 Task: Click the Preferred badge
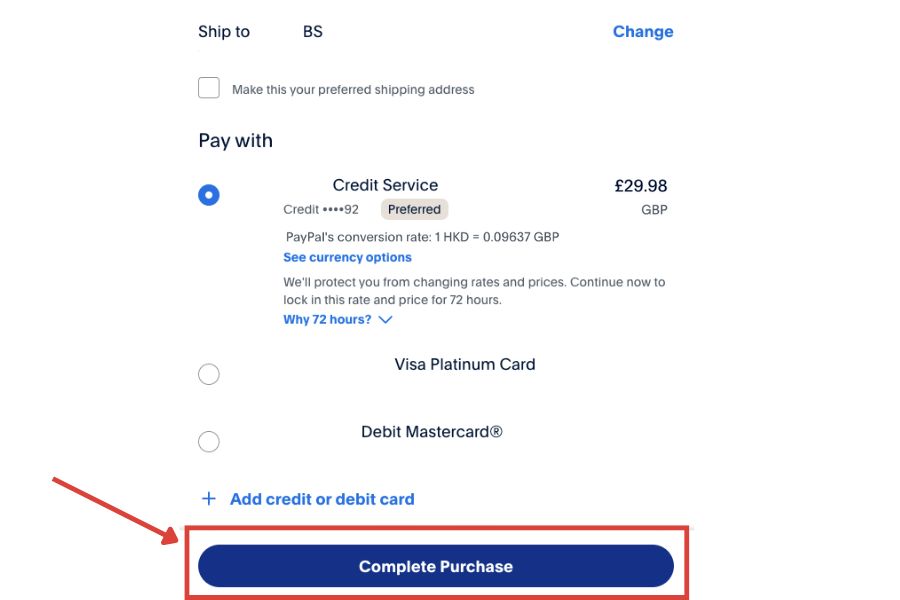point(414,209)
